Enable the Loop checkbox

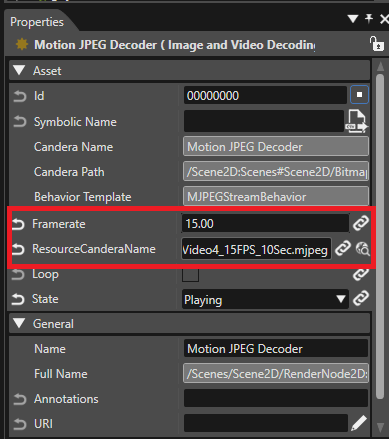point(190,274)
